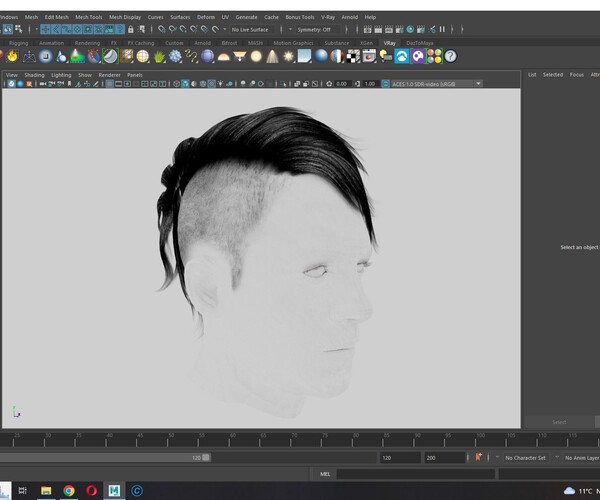This screenshot has height=500, width=600.
Task: Click the V-Ray spotlight cone shelf icon
Action: [x=272, y=56]
